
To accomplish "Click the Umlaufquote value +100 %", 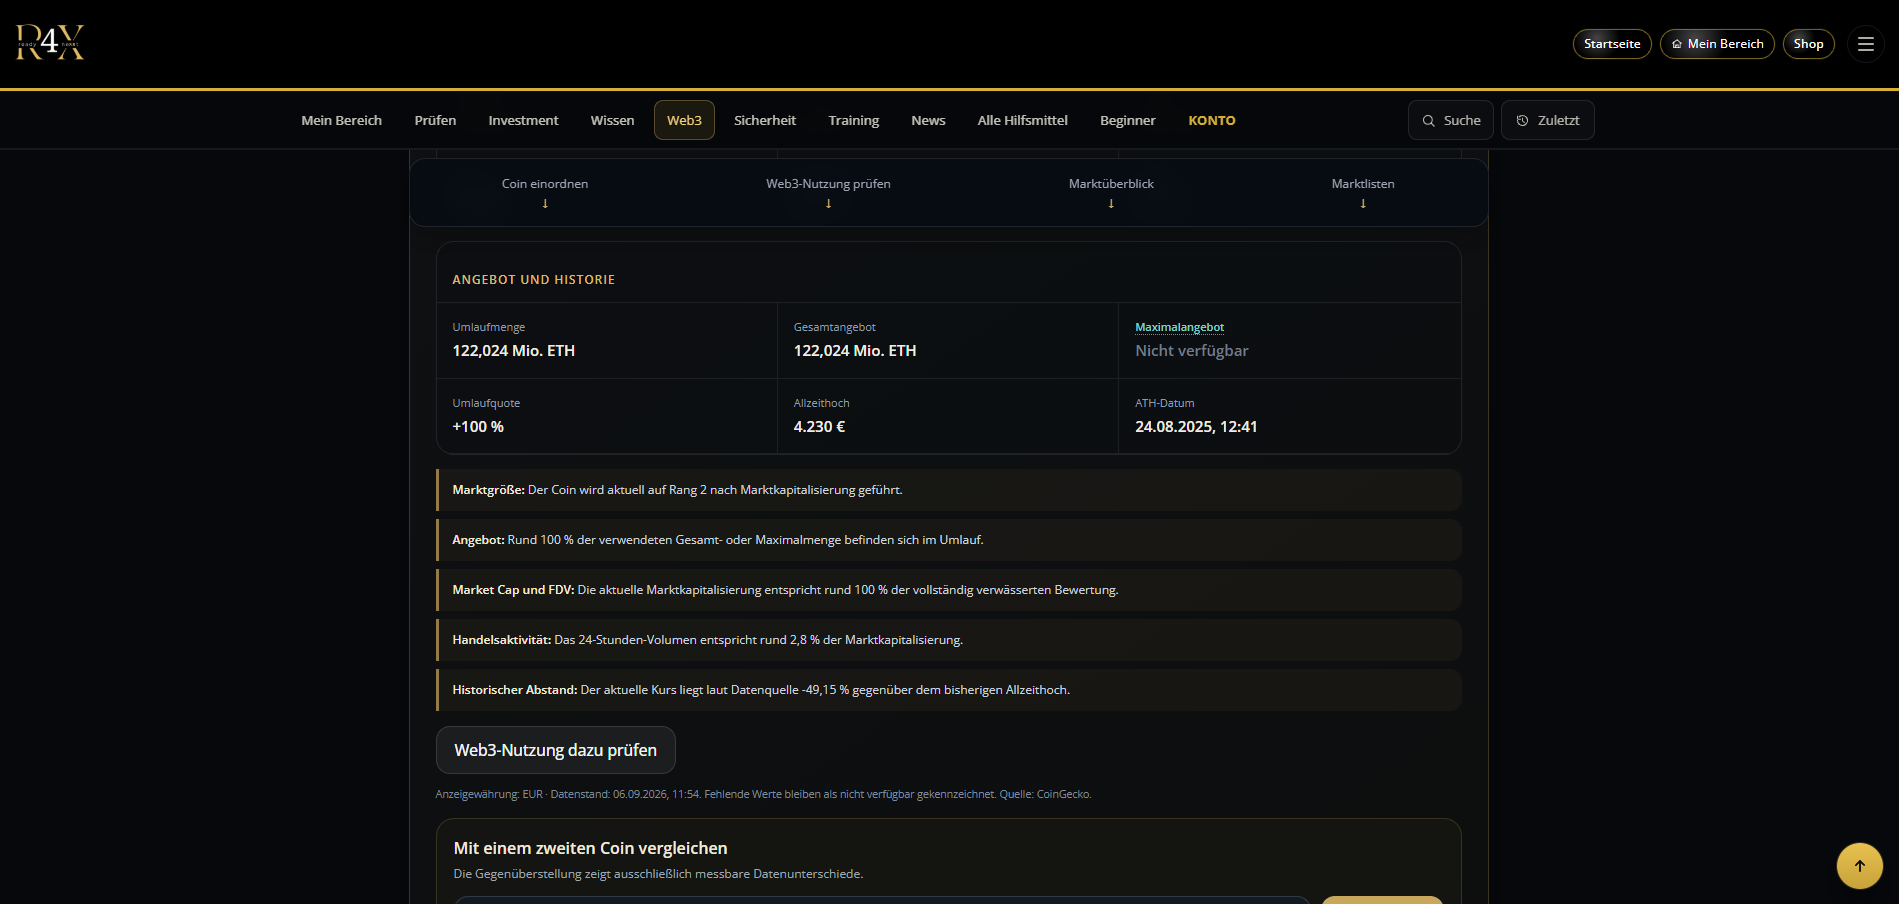I will pyautogui.click(x=478, y=427).
